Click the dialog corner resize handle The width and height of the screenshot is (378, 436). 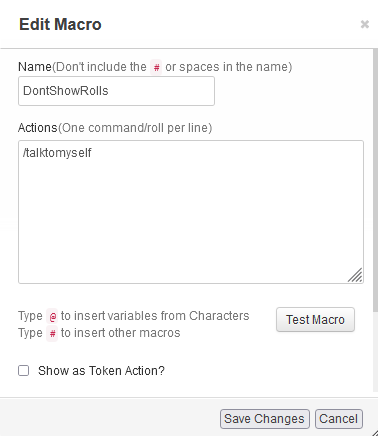[x=374, y=432]
